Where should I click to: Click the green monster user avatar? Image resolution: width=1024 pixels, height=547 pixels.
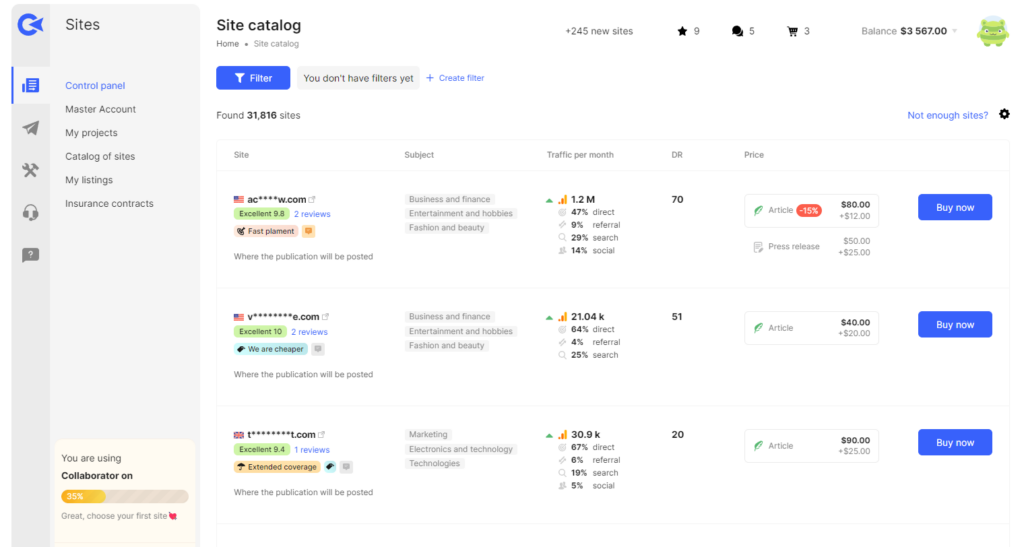[x=993, y=31]
